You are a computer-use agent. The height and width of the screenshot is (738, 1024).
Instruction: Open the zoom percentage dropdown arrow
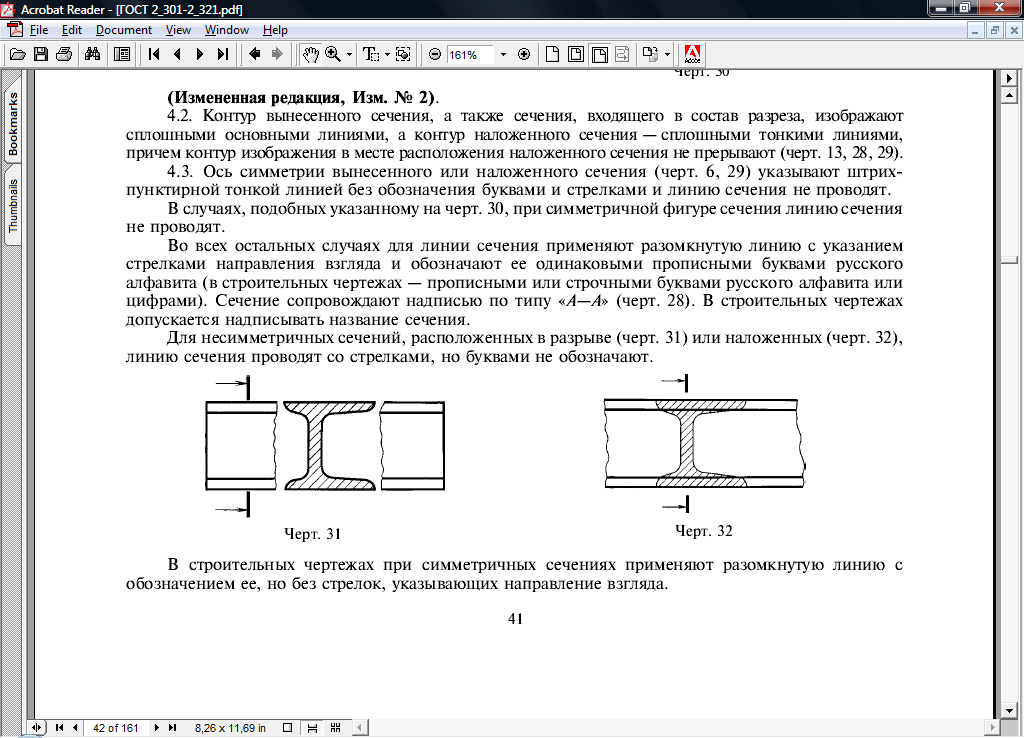(503, 55)
